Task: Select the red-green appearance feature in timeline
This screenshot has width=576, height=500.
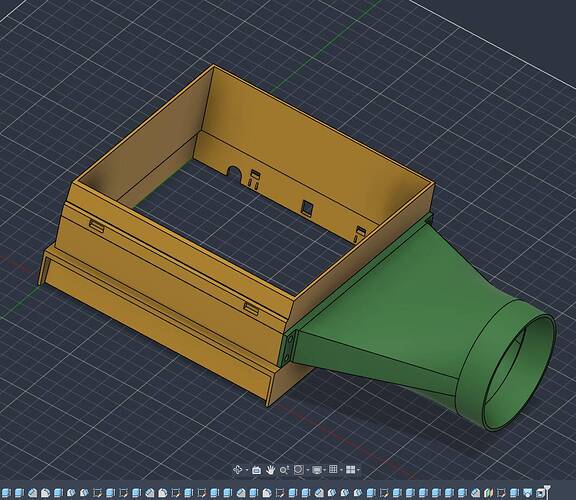Action: pyautogui.click(x=488, y=492)
